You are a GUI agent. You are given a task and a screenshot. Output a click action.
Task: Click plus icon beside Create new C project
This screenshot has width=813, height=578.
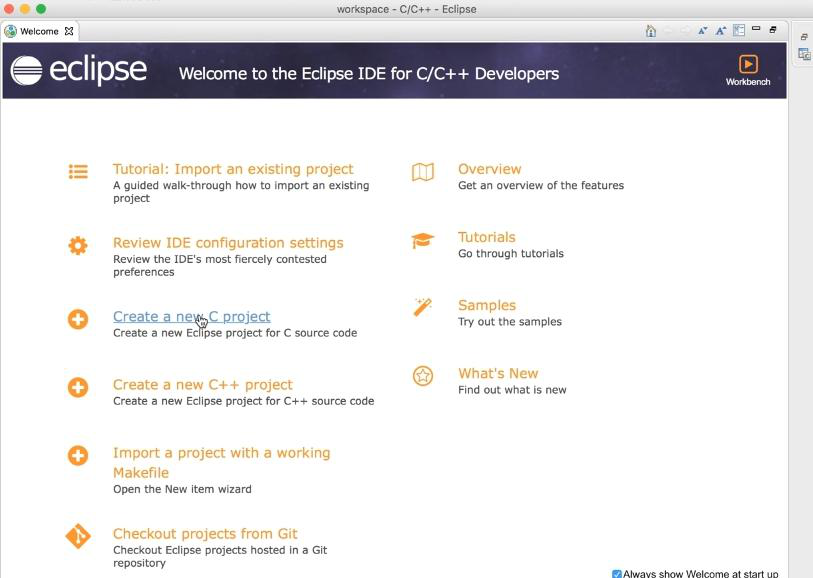pyautogui.click(x=78, y=319)
